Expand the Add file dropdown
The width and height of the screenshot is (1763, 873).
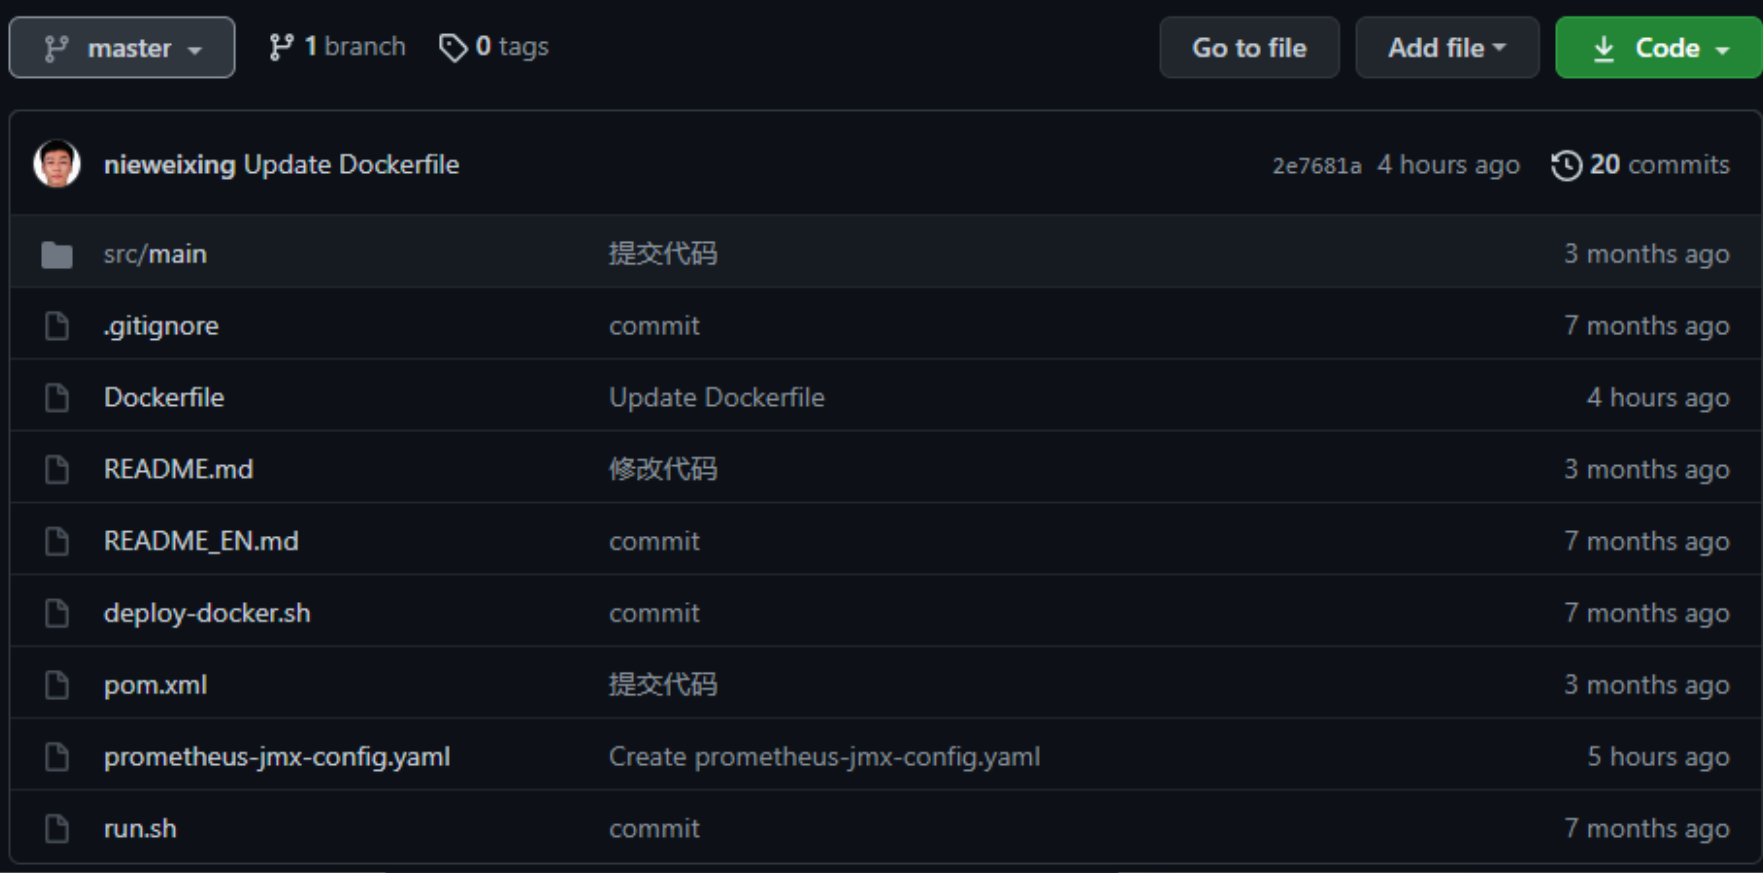coord(1447,47)
